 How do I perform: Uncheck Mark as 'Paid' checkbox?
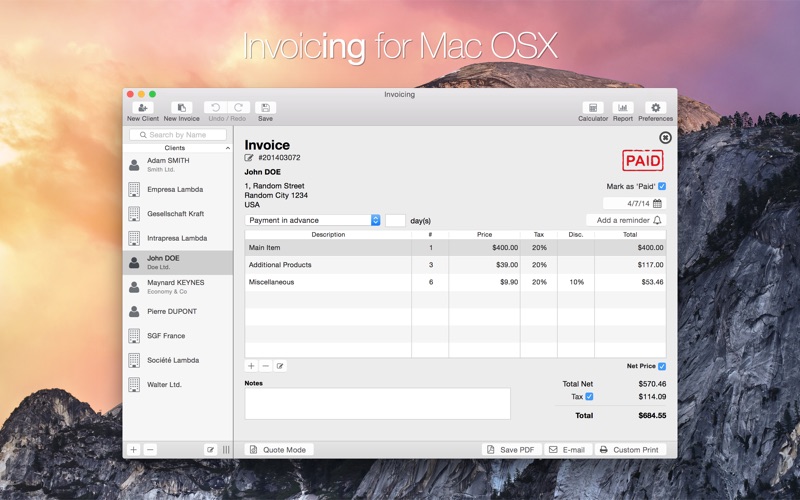[662, 186]
